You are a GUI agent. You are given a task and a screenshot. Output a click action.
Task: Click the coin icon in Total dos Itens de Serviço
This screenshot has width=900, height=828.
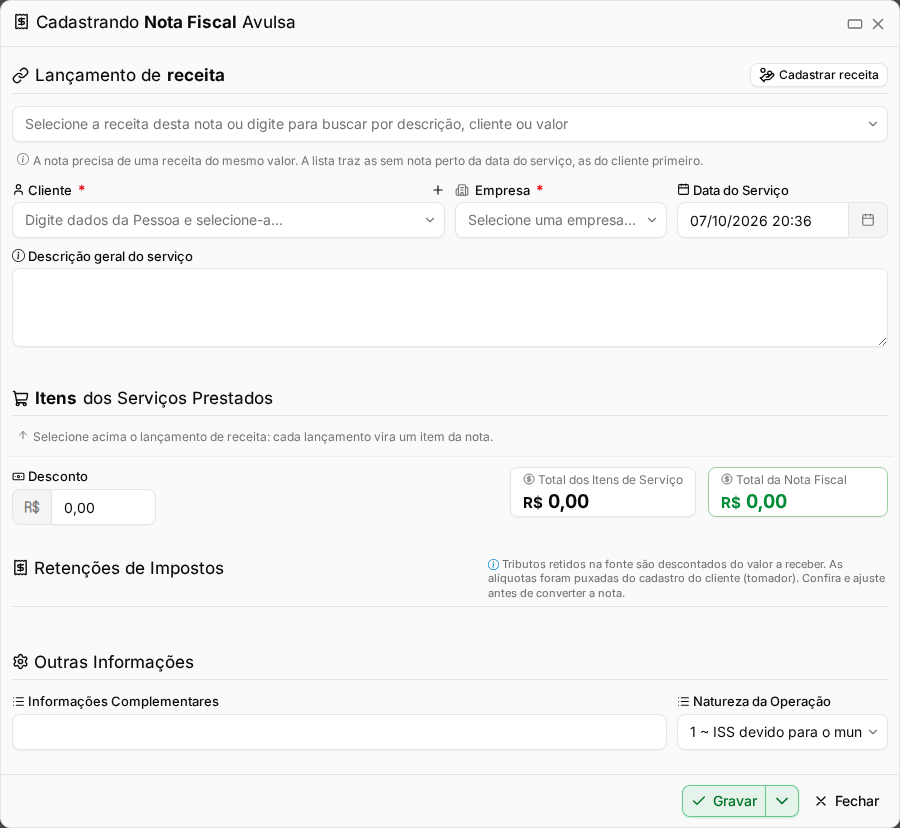(x=529, y=479)
